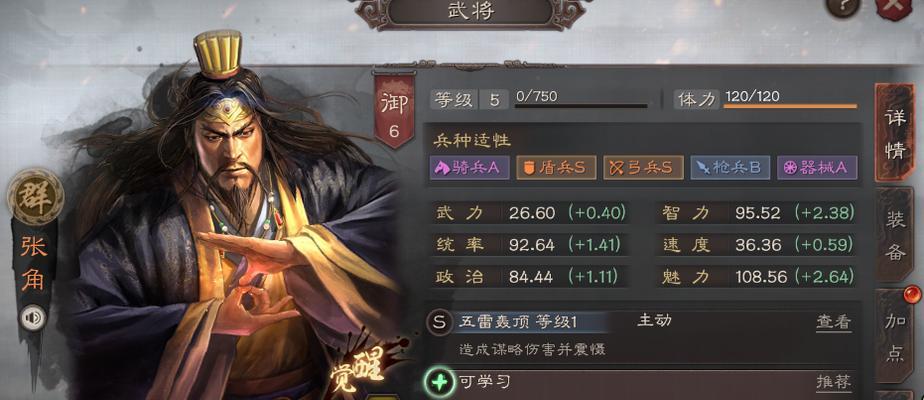Click the green plus 可学习 skill slot icon
Screen dimensions: 924x400
tap(438, 382)
